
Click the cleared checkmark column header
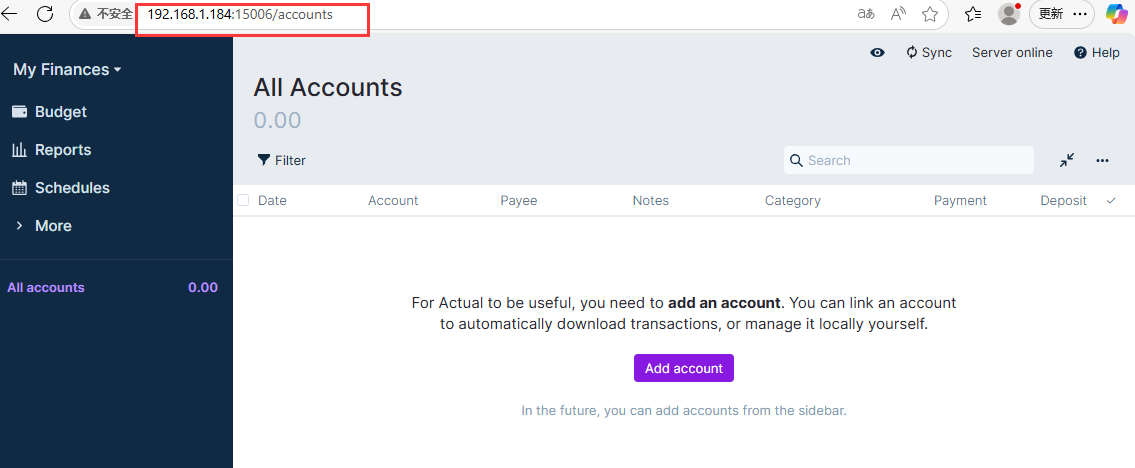click(1111, 200)
